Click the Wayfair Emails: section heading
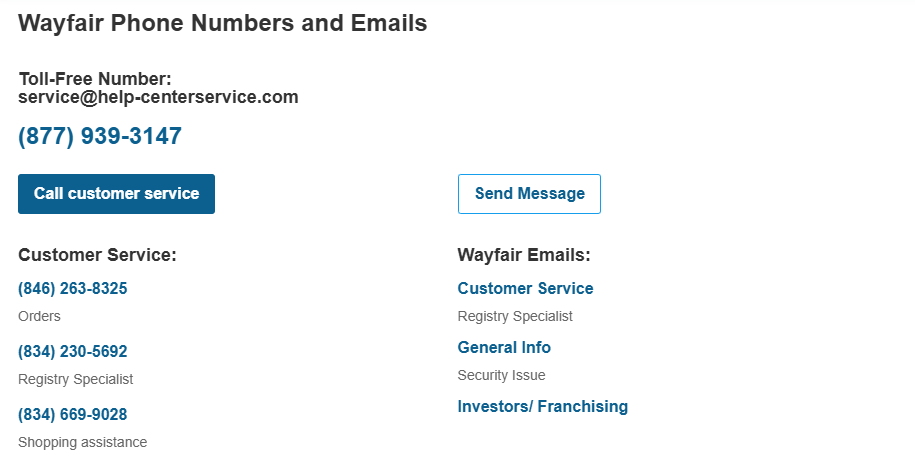The height and width of the screenshot is (473, 915). pyautogui.click(x=524, y=255)
